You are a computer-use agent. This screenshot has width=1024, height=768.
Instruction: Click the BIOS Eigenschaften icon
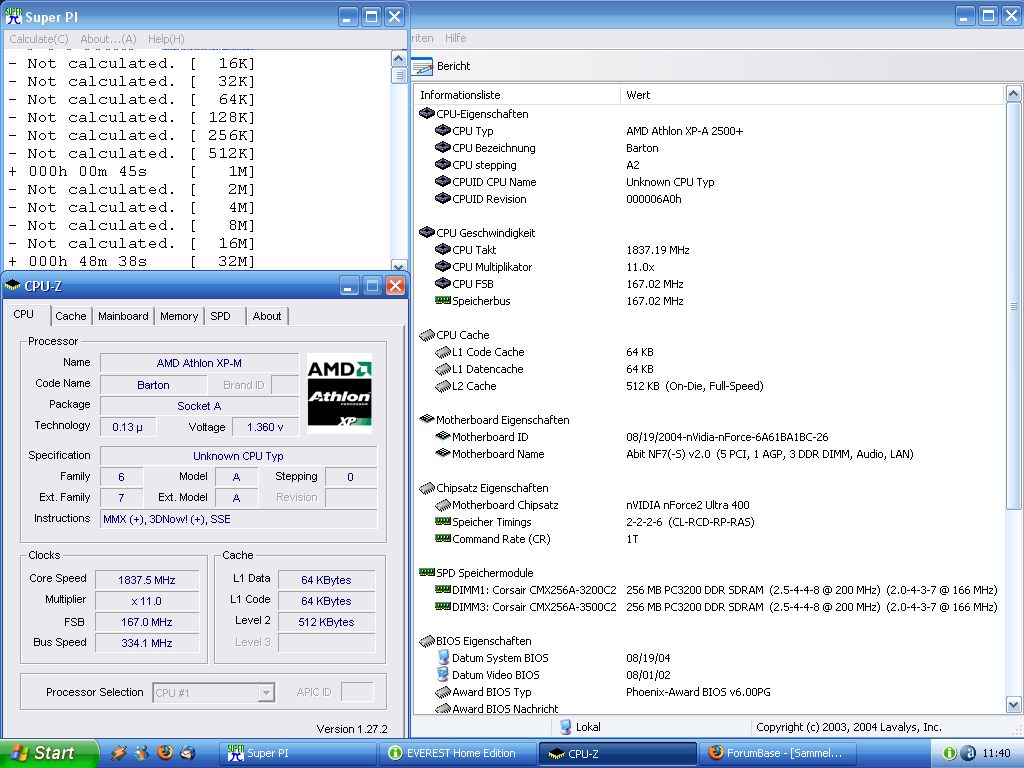tap(426, 641)
